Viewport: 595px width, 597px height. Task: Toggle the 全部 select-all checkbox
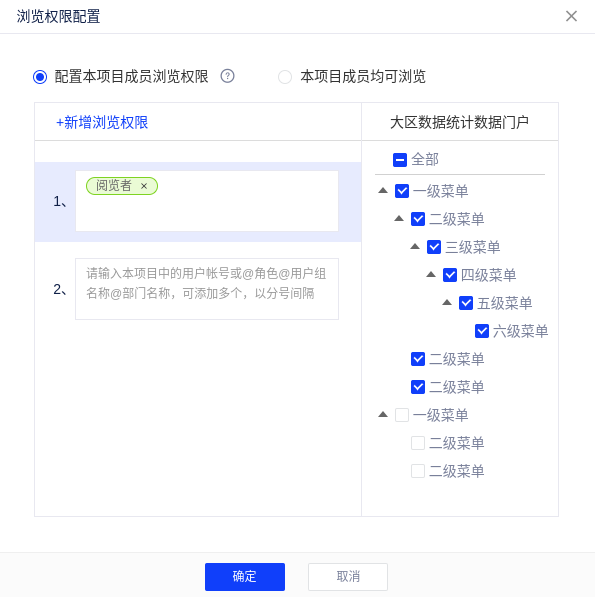[400, 160]
